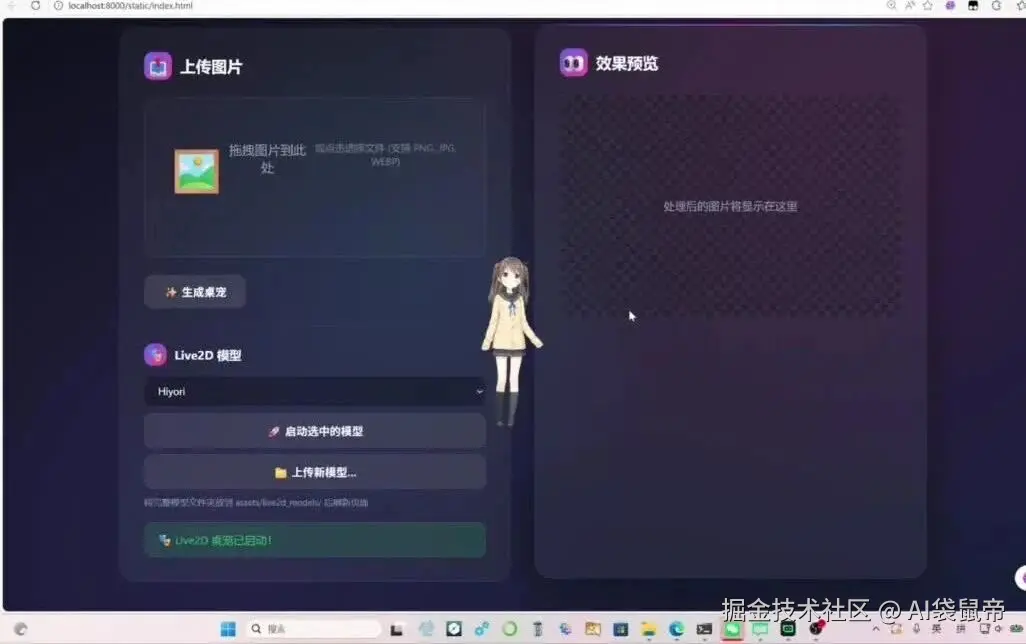Click the favorites star icon in address bar

(928, 5)
